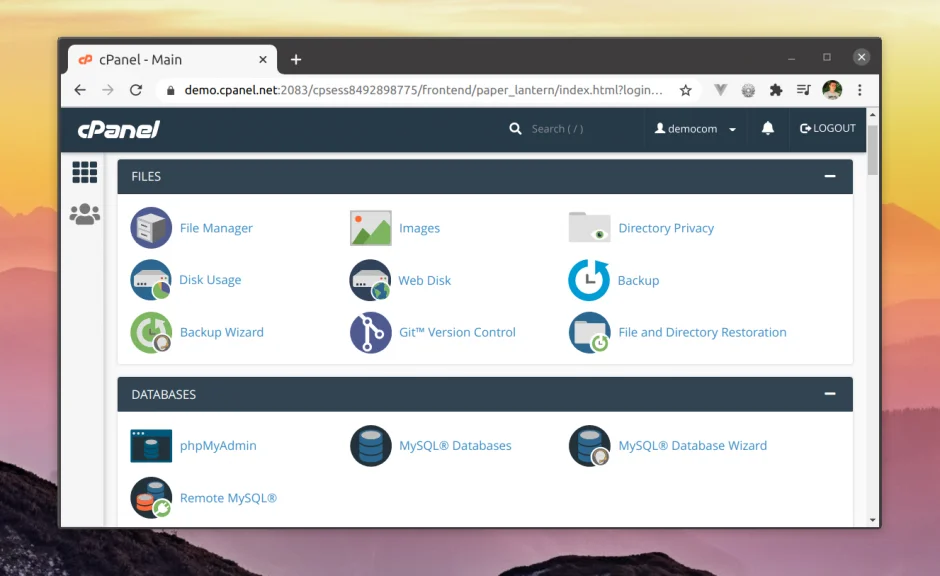Select the cPanel - Main tab
Screen dimensions: 940x576
point(171,59)
